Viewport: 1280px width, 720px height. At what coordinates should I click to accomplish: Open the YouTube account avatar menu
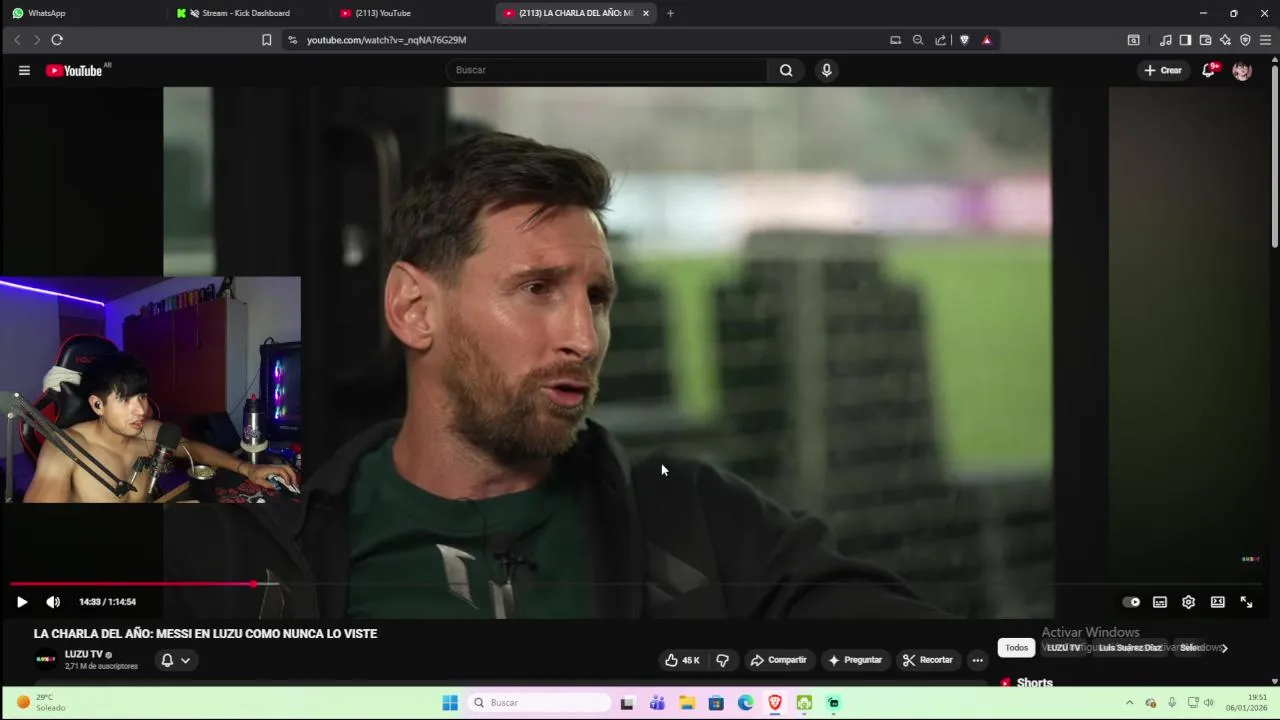pyautogui.click(x=1242, y=70)
